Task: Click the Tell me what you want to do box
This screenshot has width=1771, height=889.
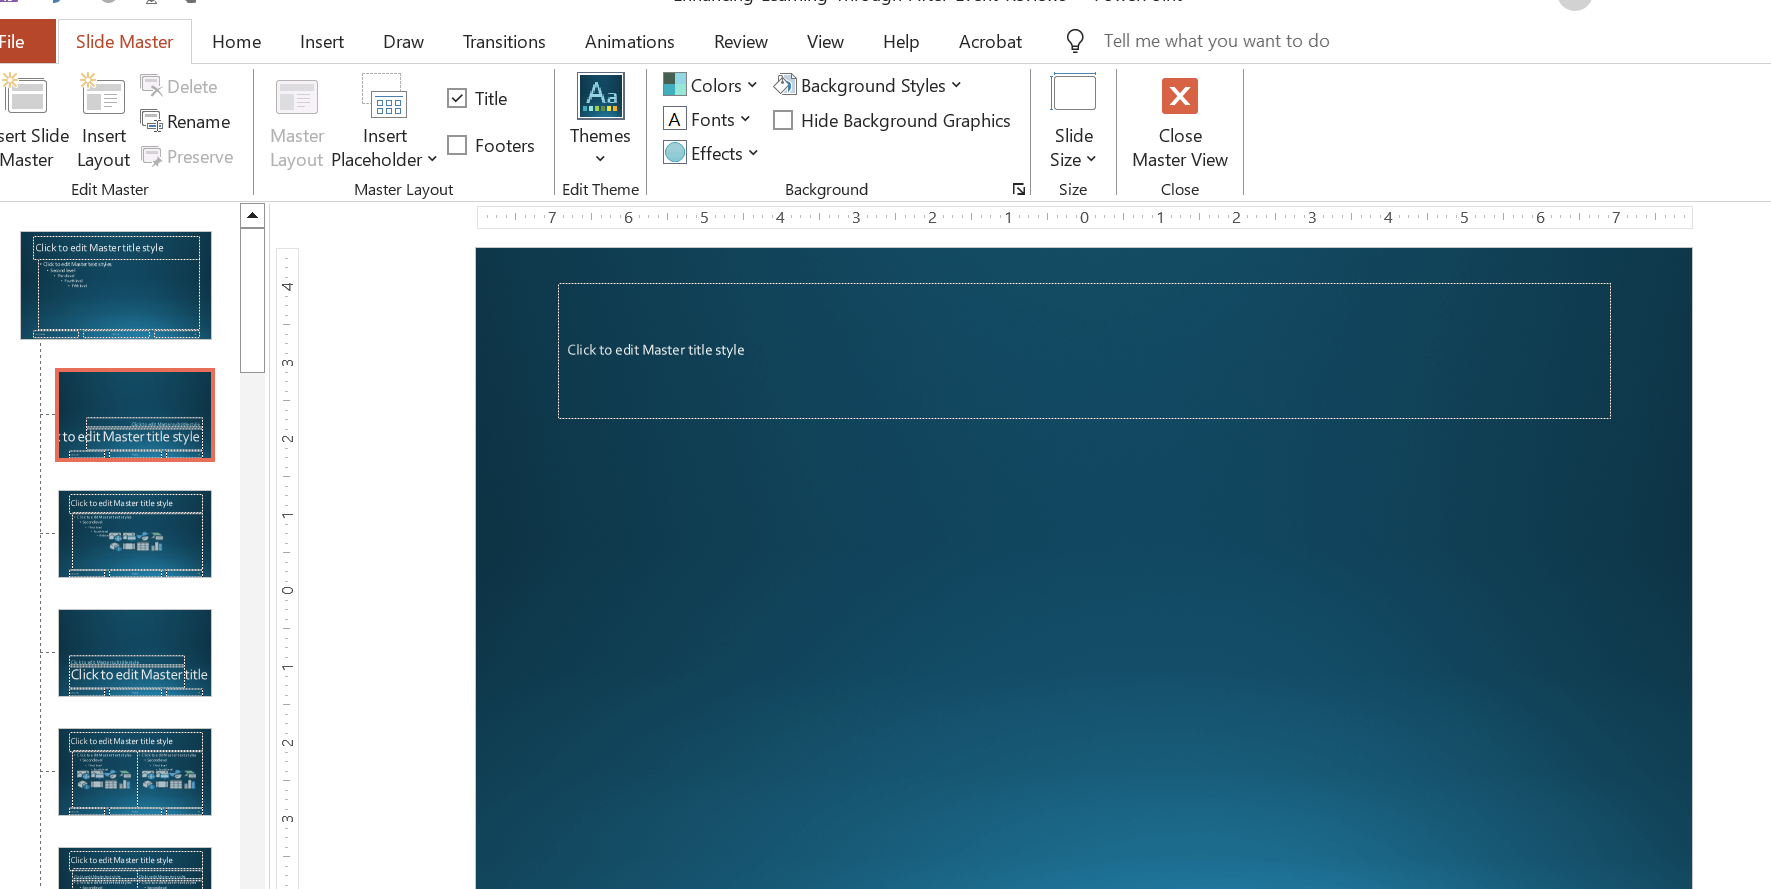Action: click(1216, 41)
